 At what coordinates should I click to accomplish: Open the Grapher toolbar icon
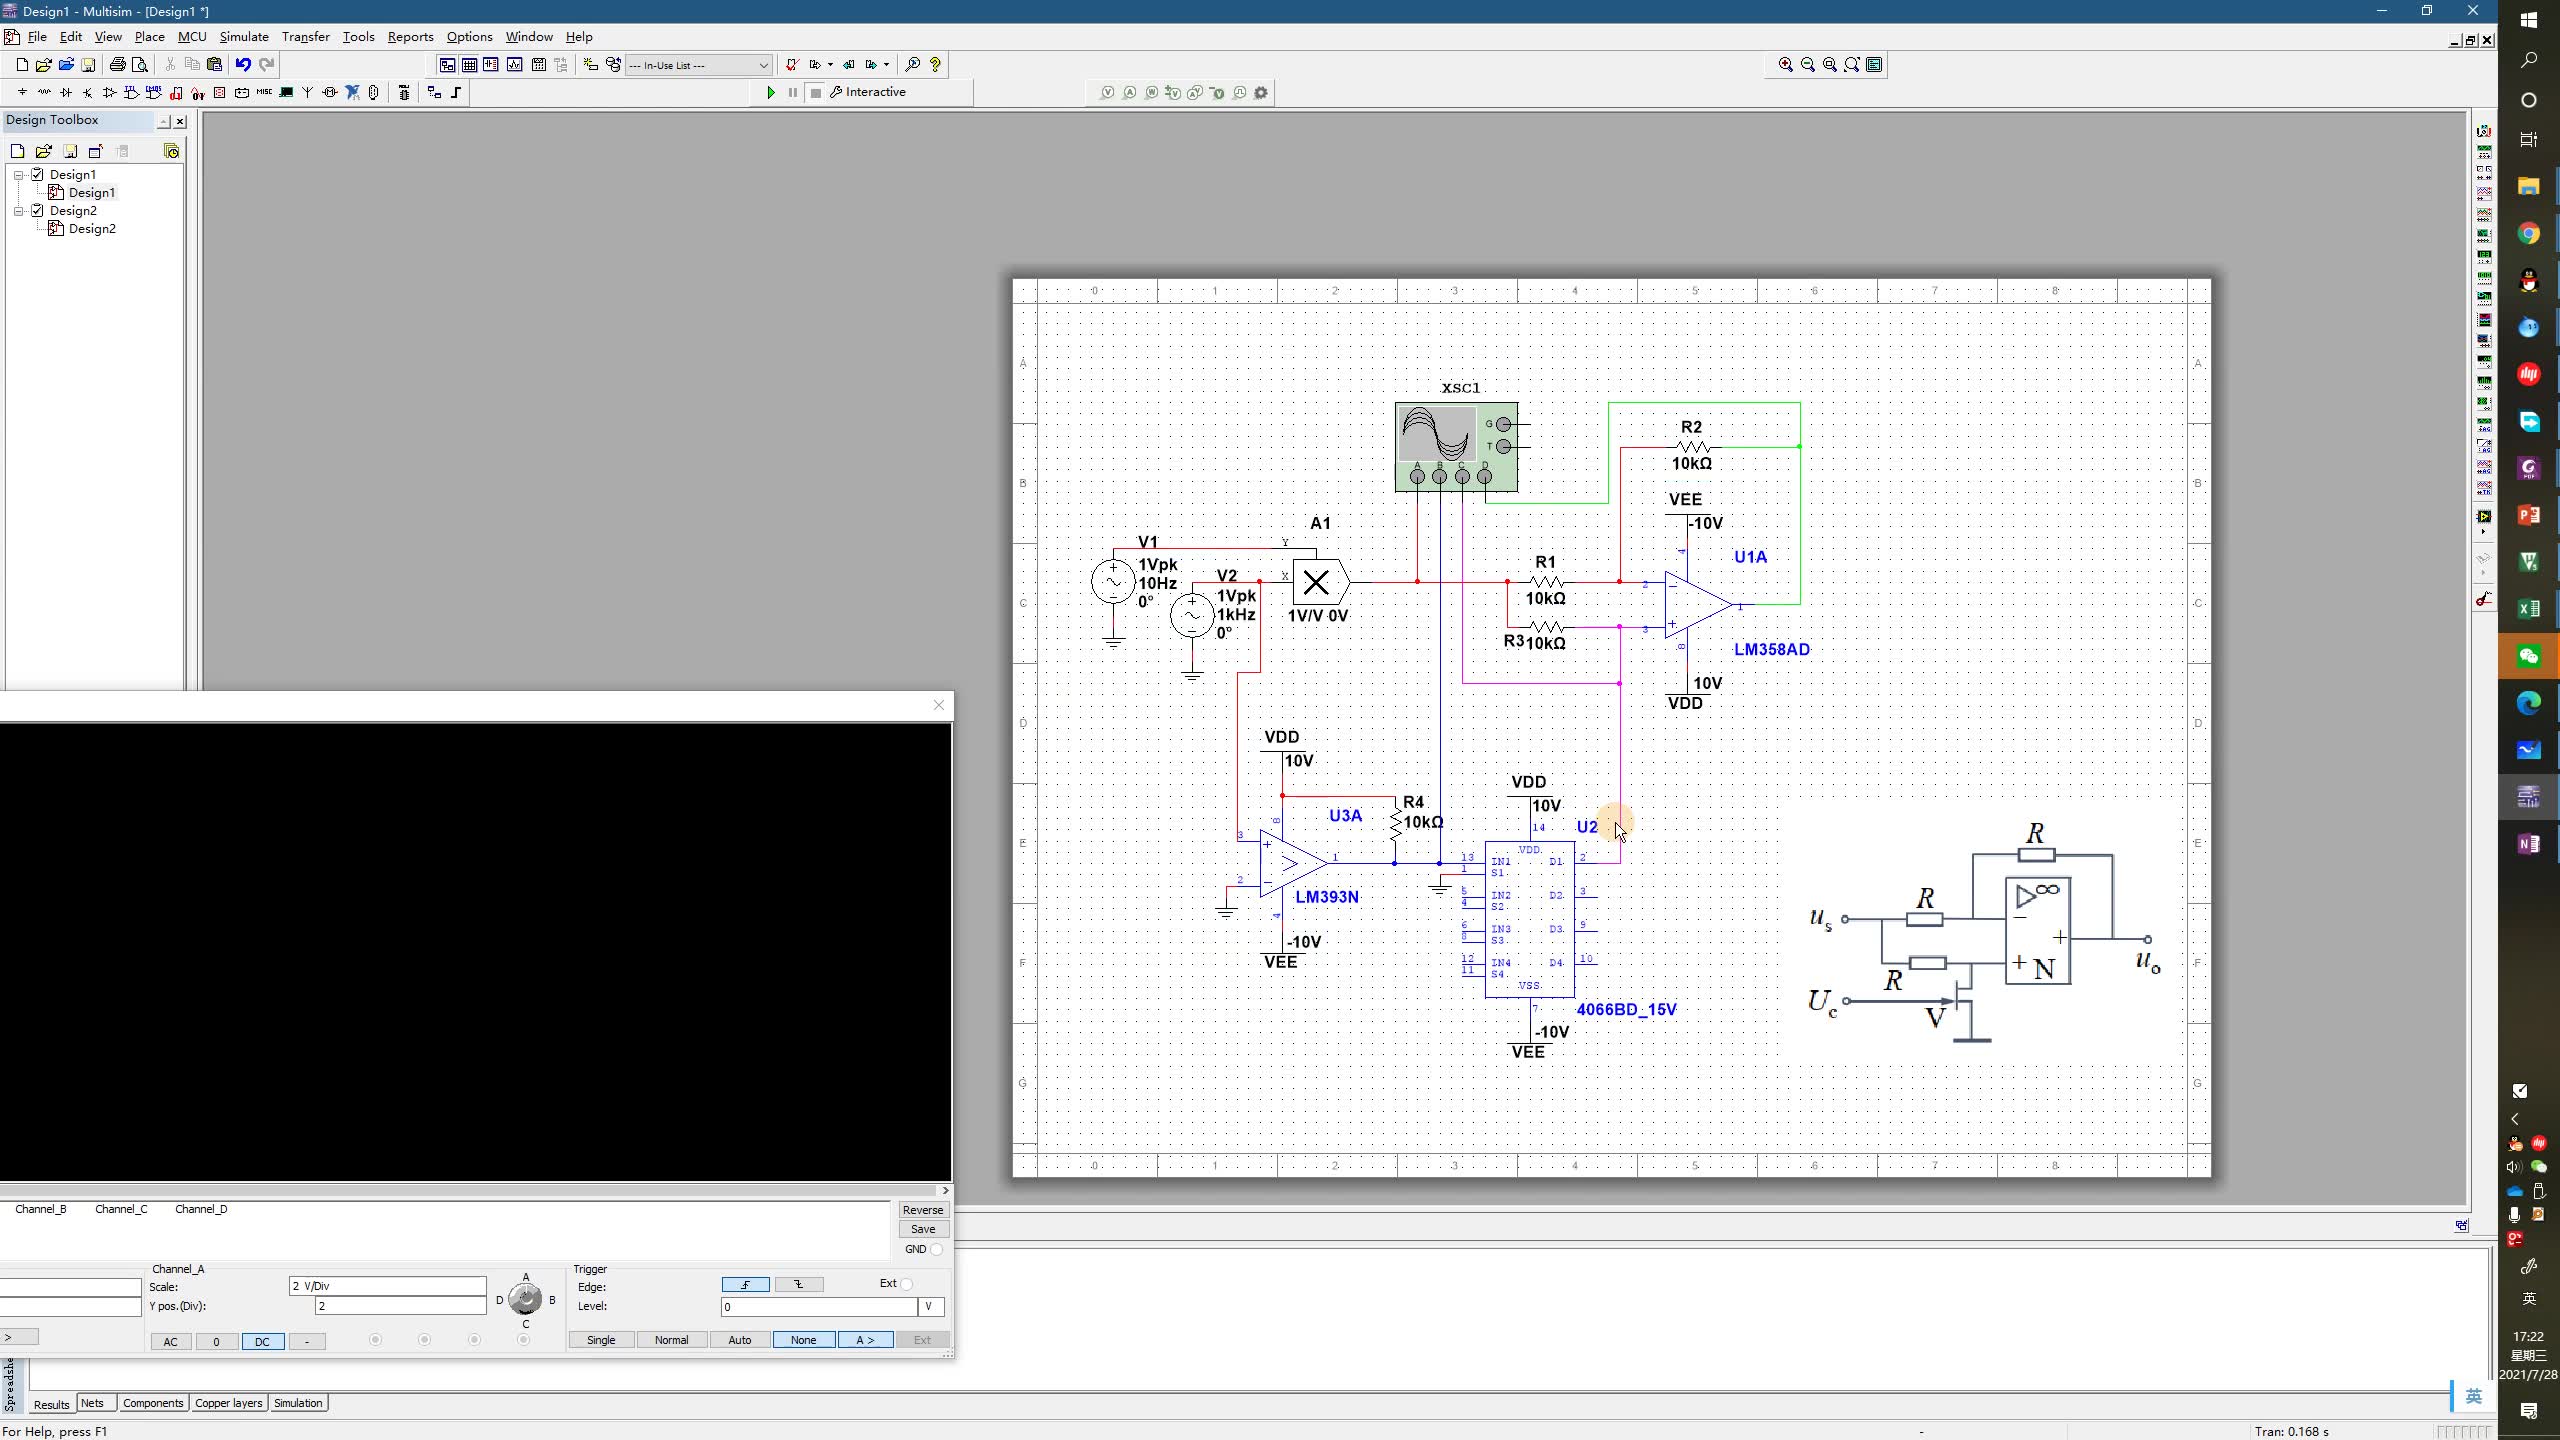pyautogui.click(x=514, y=65)
